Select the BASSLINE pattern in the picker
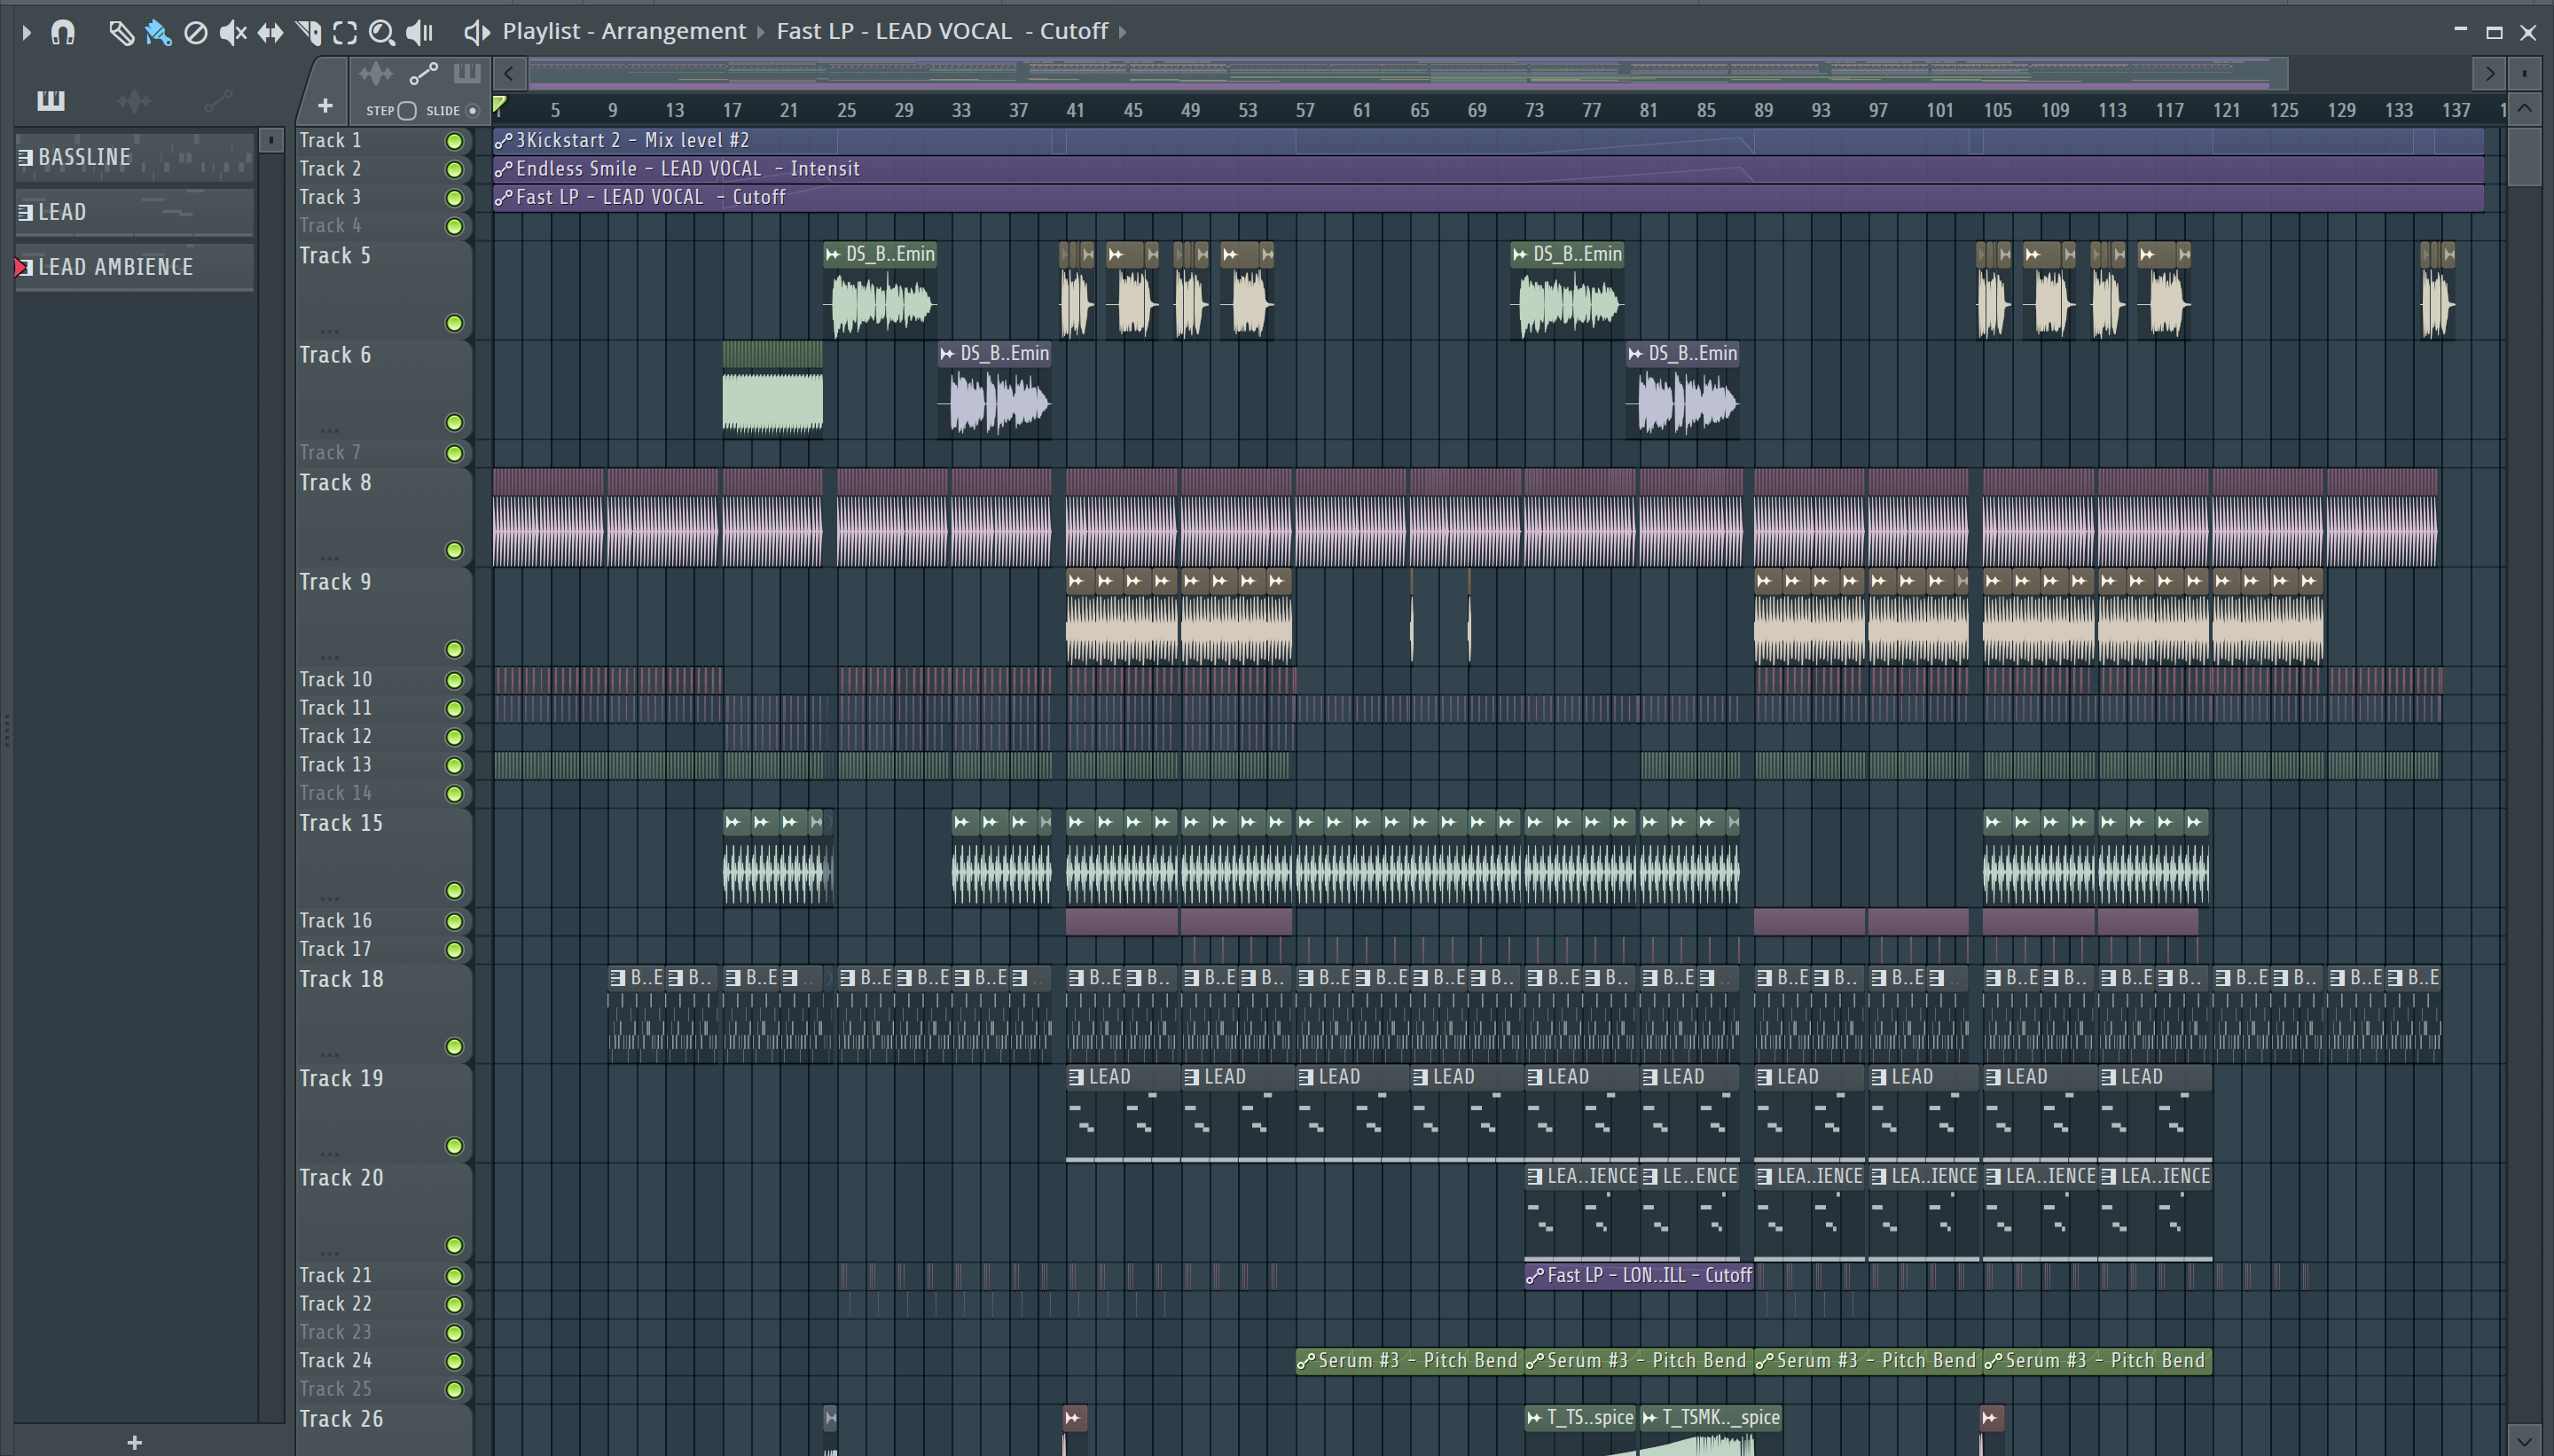The height and width of the screenshot is (1456, 2554). click(134, 157)
